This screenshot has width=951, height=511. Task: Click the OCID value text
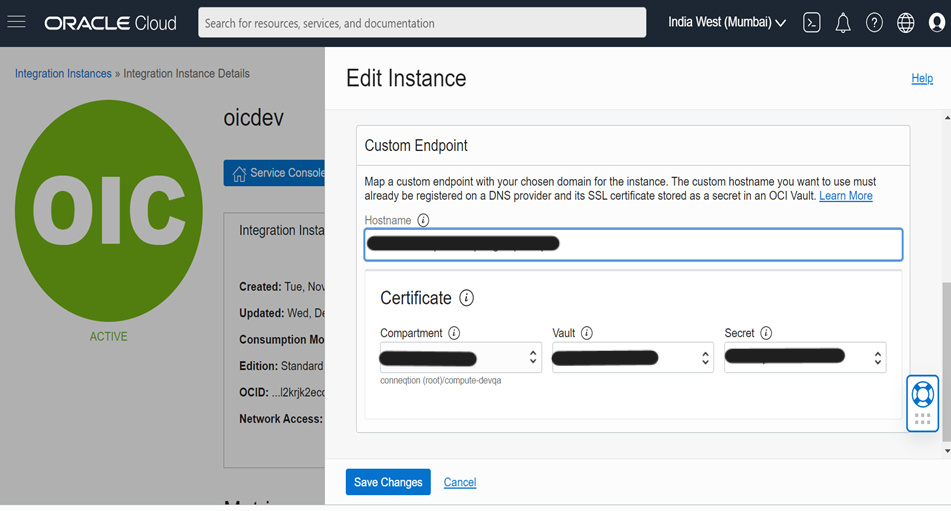(x=298, y=392)
